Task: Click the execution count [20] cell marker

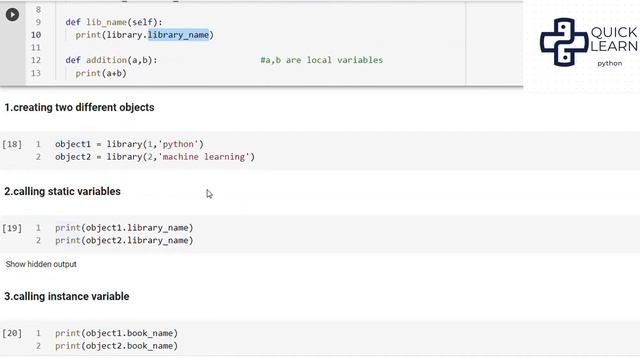Action: tap(12, 333)
